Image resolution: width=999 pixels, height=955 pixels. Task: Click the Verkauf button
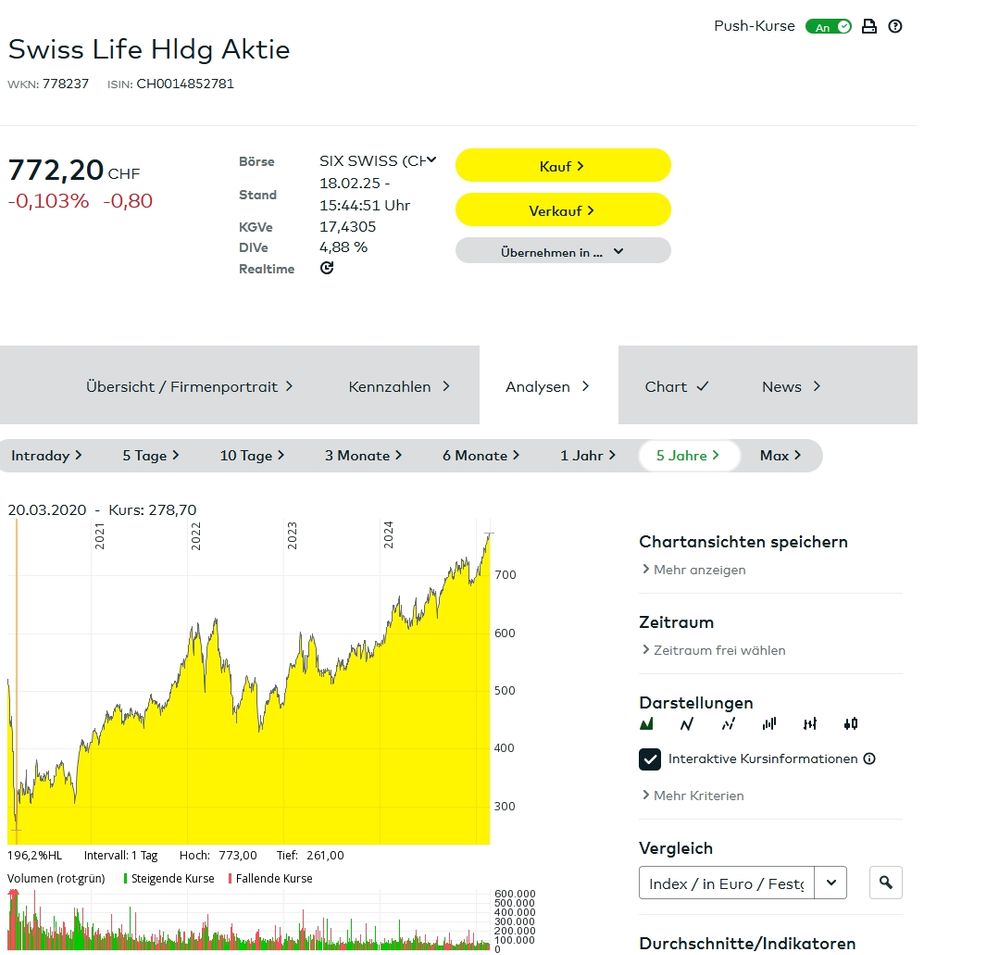(562, 210)
